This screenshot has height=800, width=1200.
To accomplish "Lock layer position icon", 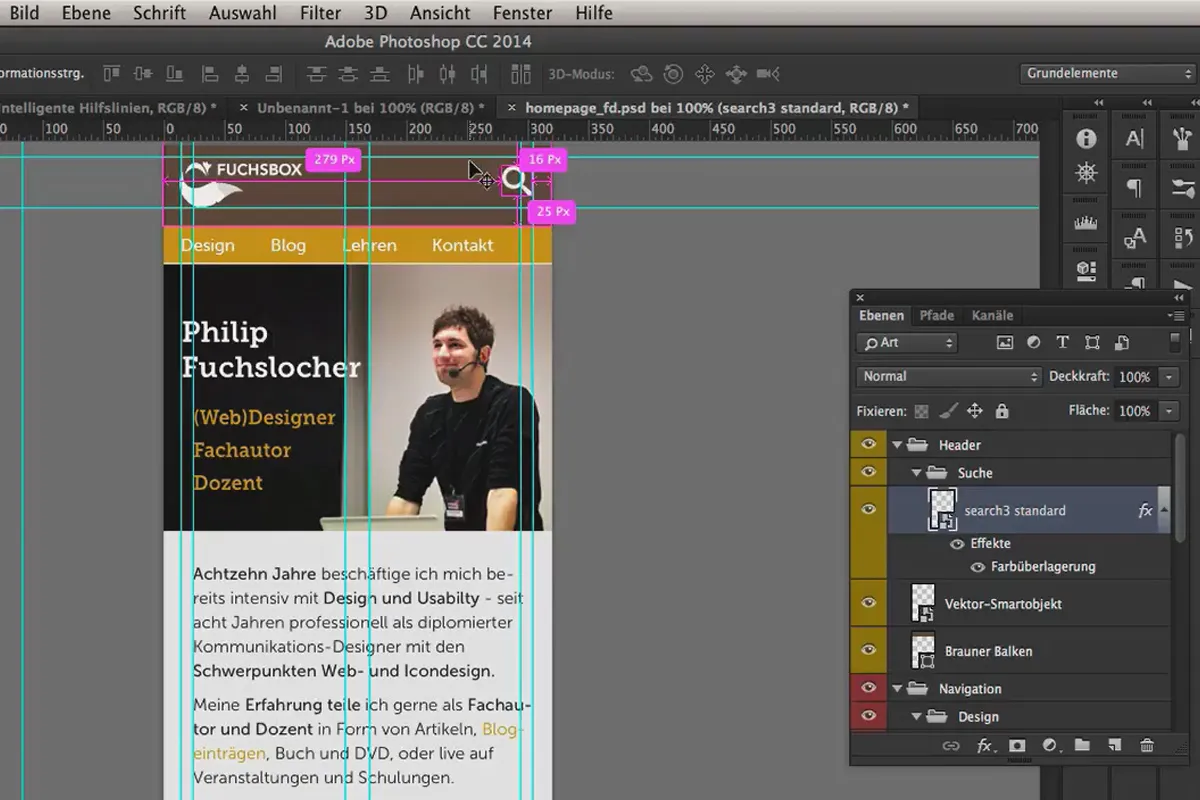I will click(x=975, y=411).
